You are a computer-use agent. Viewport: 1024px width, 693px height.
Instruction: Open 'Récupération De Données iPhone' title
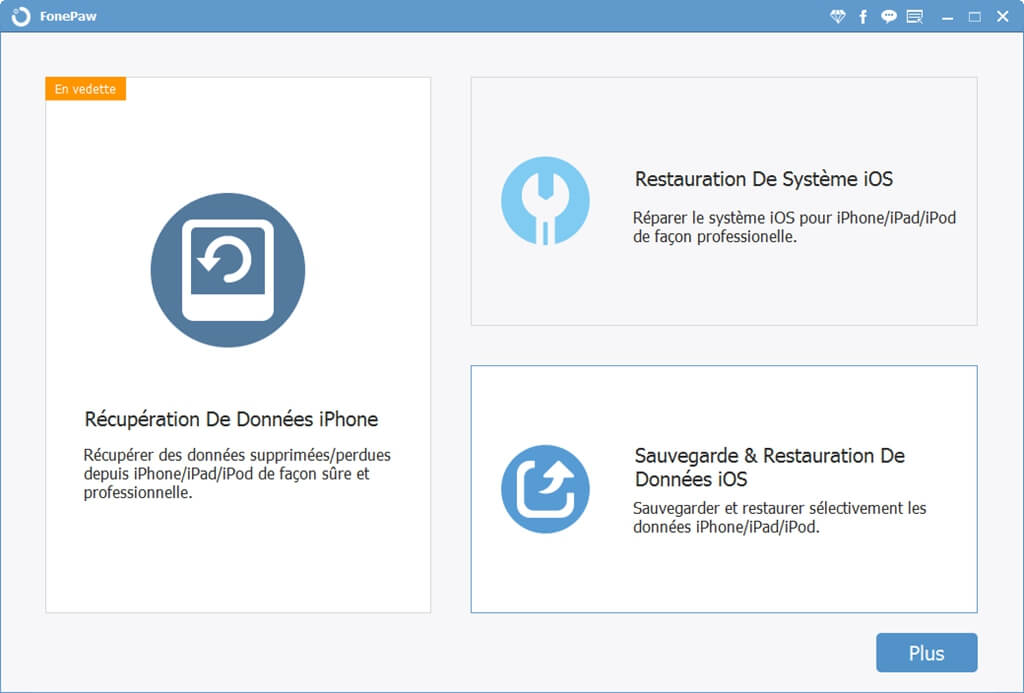click(x=231, y=419)
